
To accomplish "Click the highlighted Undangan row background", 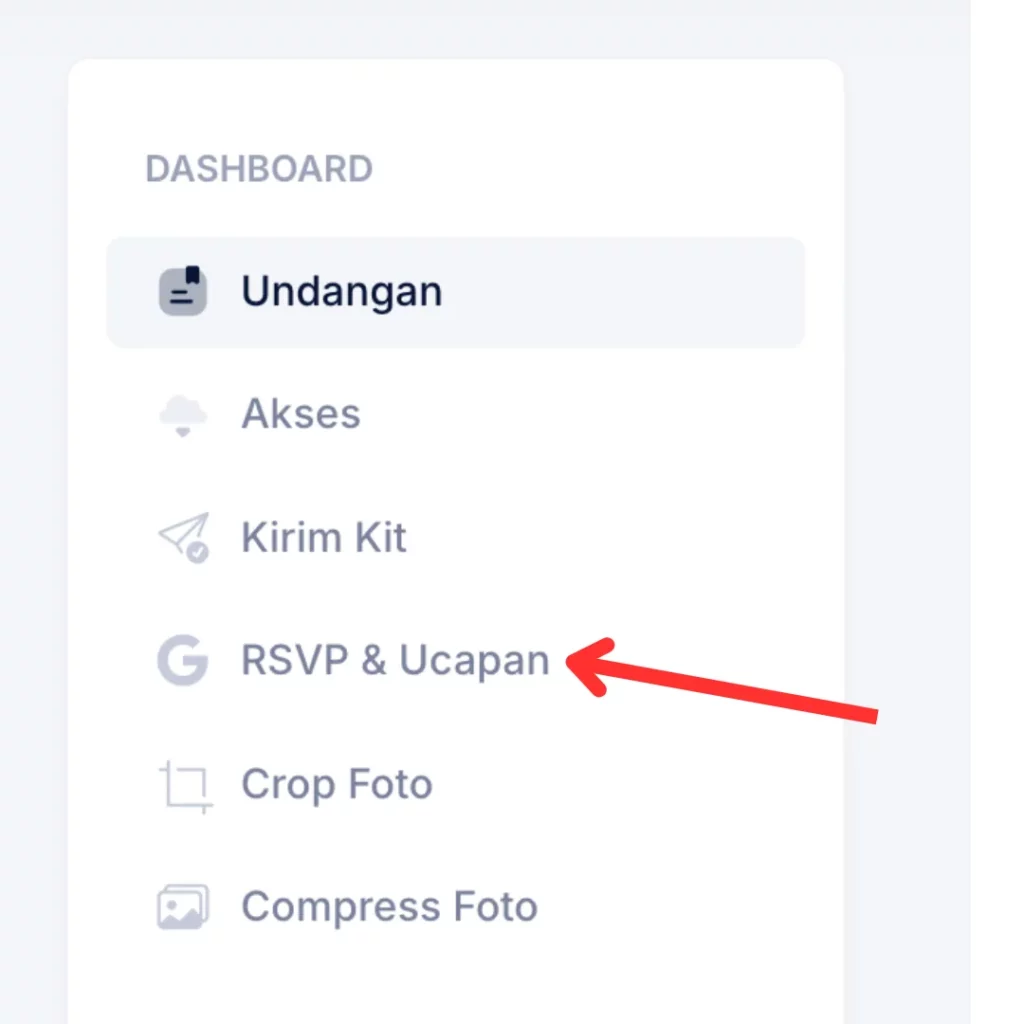I will [x=456, y=293].
